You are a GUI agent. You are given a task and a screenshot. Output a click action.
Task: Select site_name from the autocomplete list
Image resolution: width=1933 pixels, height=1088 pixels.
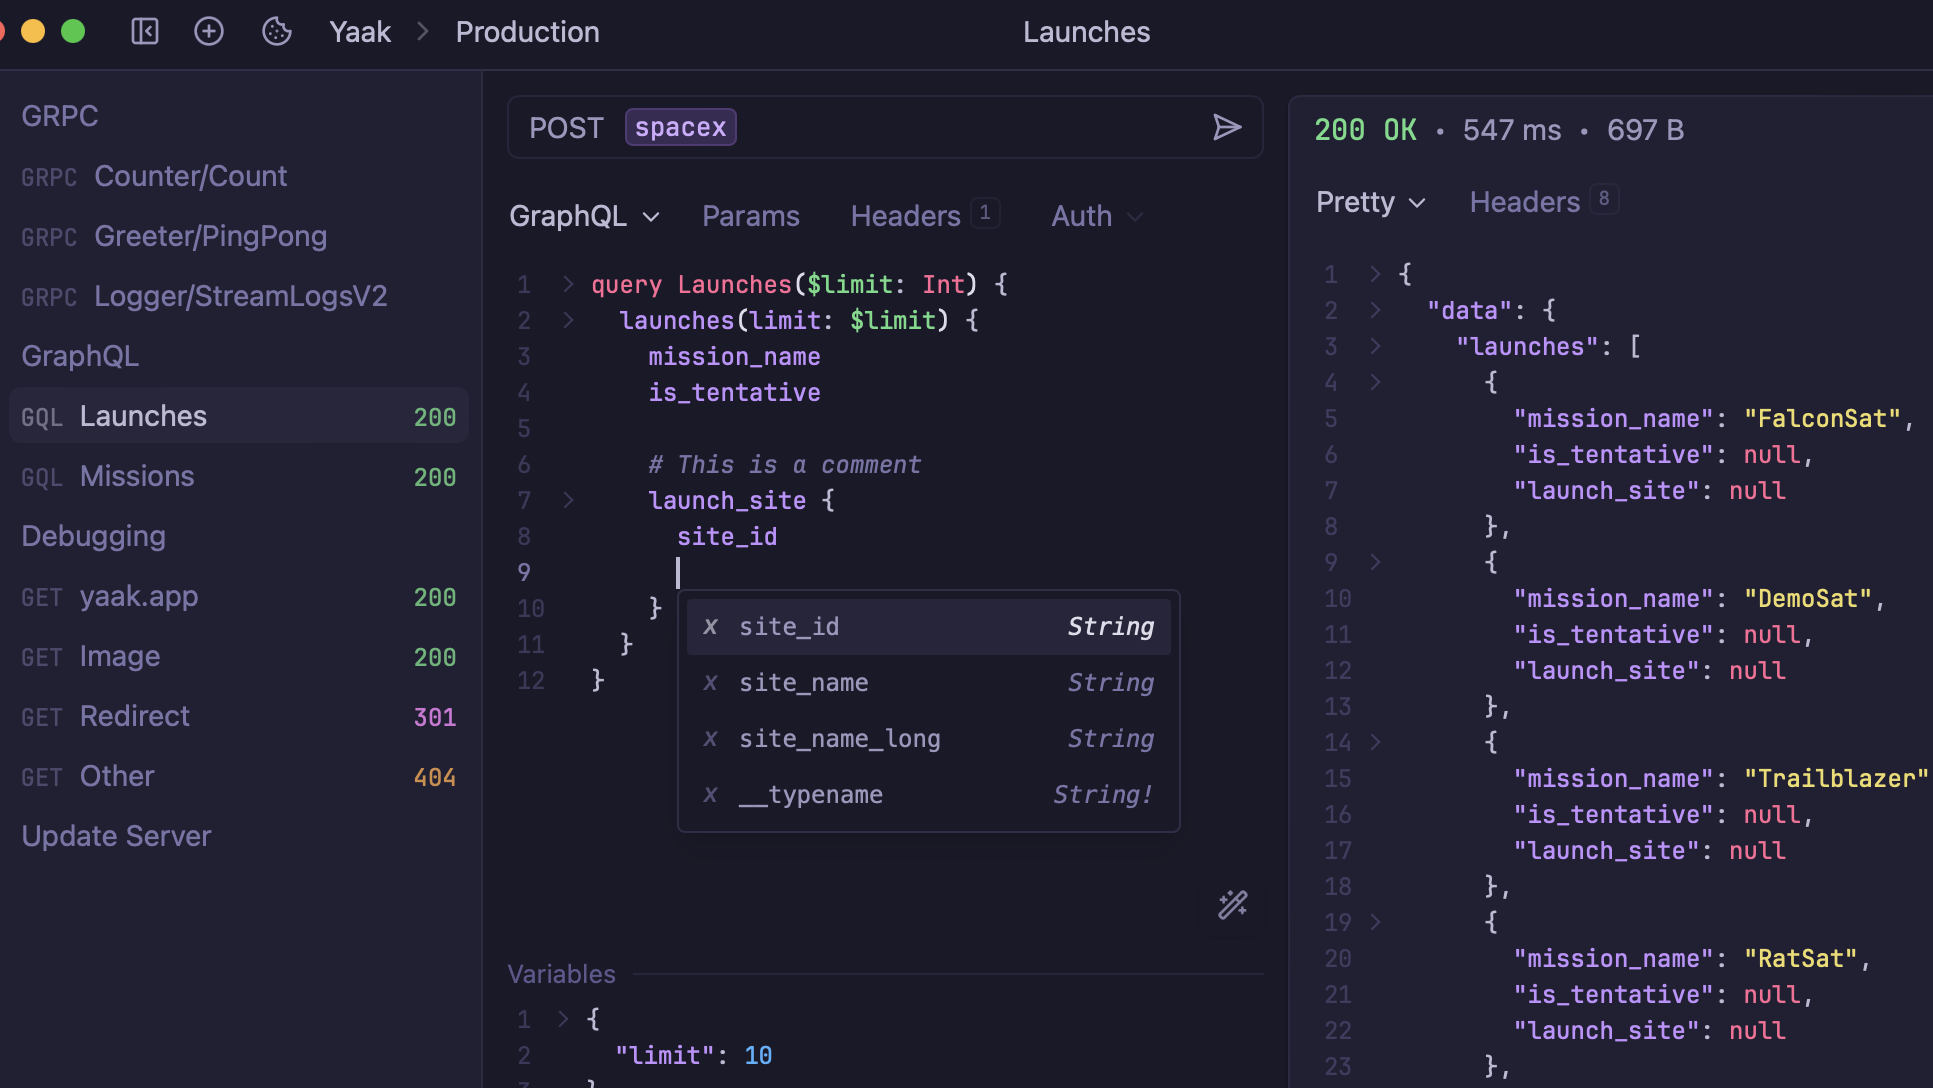803,682
